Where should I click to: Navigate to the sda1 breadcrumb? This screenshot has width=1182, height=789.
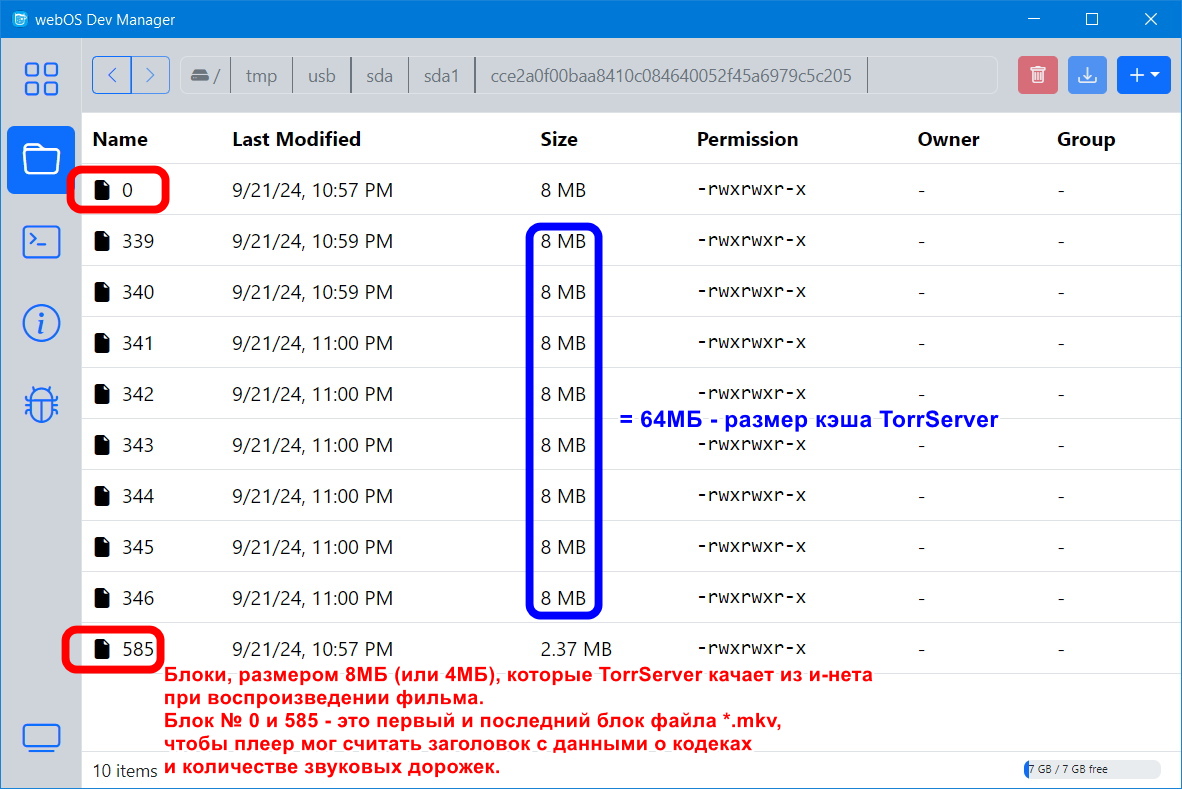coord(440,75)
